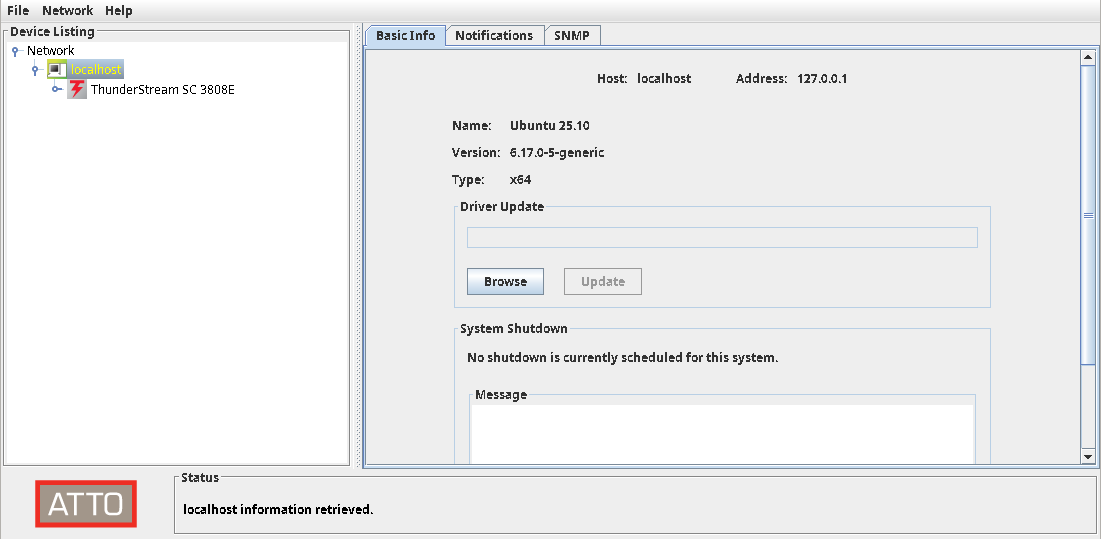Click the Driver Update file path field
The height and width of the screenshot is (539, 1101).
click(722, 238)
